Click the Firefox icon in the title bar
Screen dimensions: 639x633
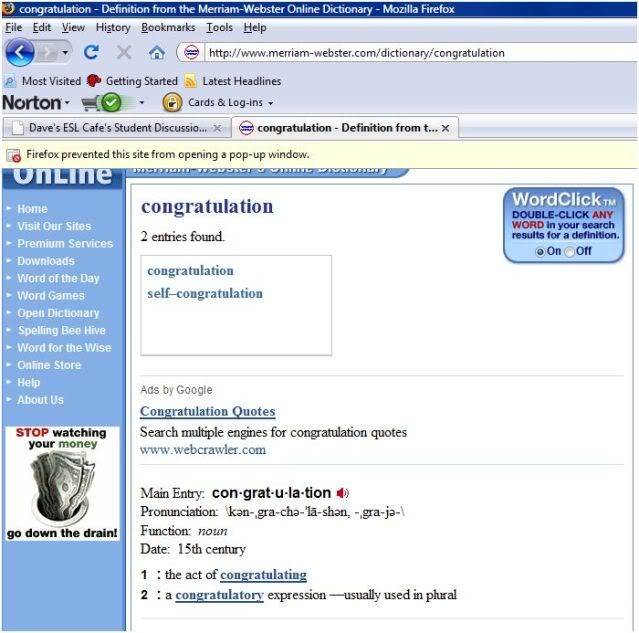click(x=9, y=9)
